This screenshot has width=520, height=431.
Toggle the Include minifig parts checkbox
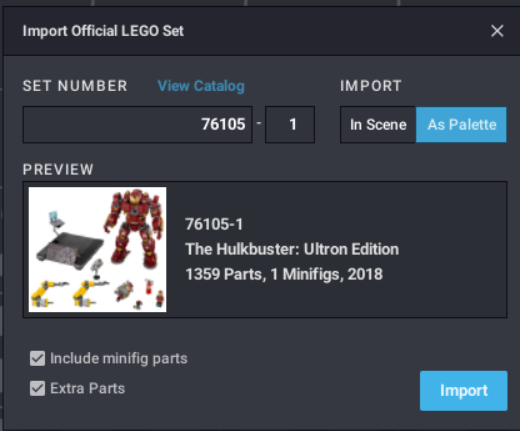click(x=37, y=359)
